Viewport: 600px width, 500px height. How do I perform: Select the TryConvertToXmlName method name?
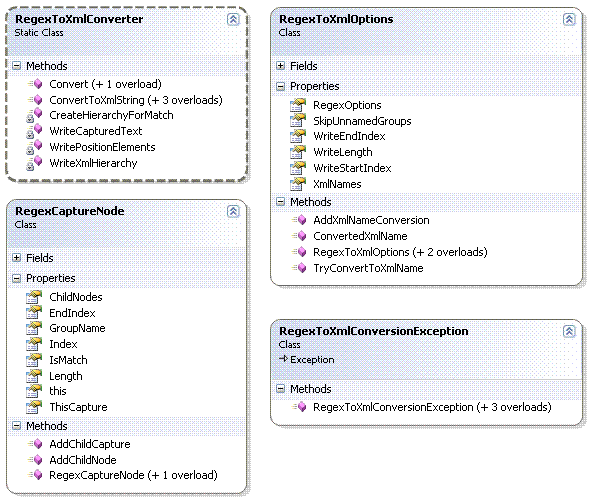368,268
